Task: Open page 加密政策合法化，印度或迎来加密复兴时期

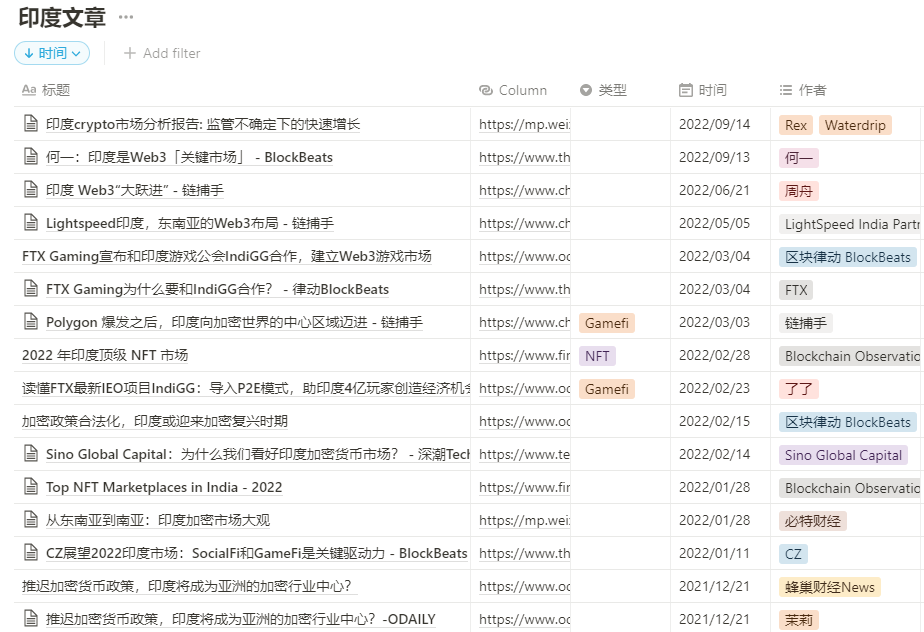Action: click(155, 422)
